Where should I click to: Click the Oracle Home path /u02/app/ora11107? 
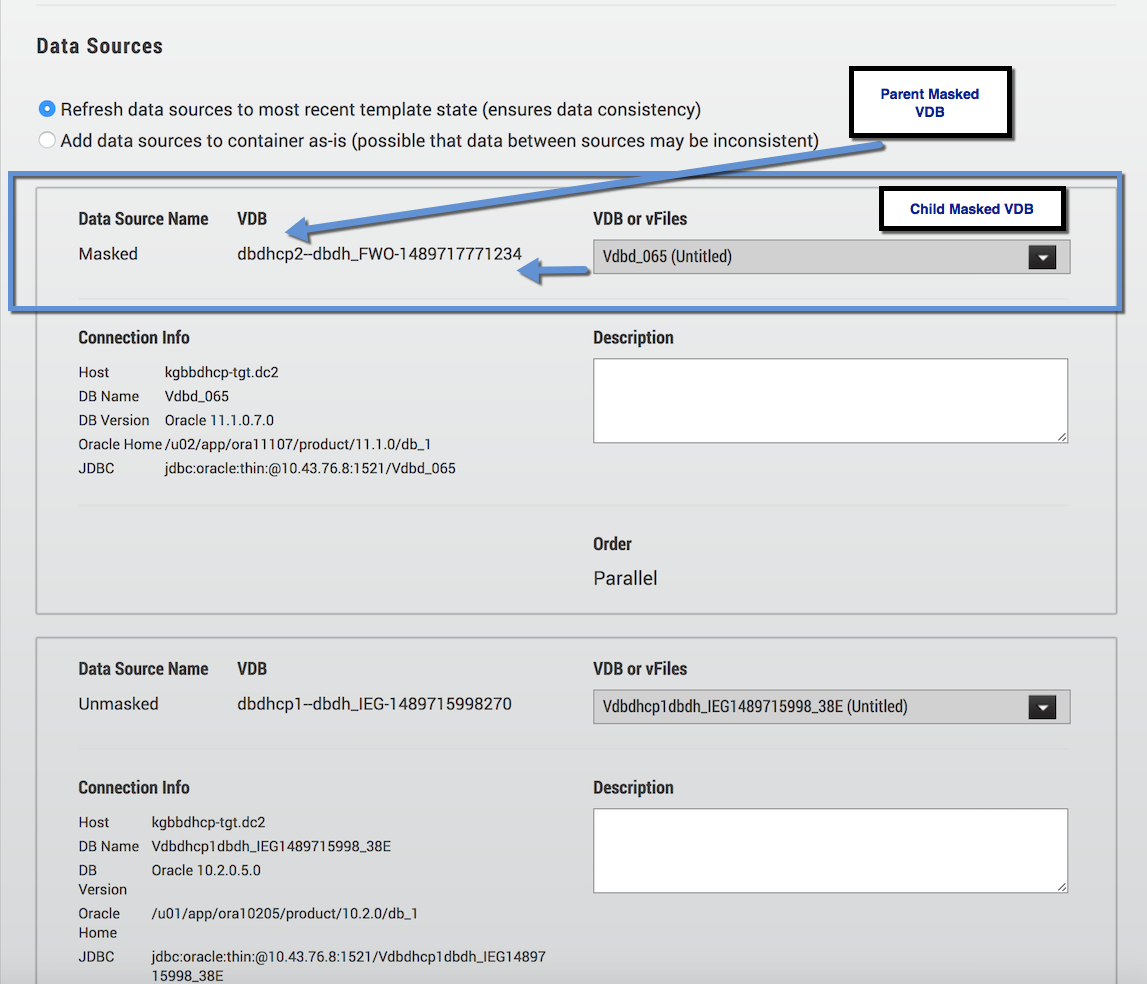298,444
